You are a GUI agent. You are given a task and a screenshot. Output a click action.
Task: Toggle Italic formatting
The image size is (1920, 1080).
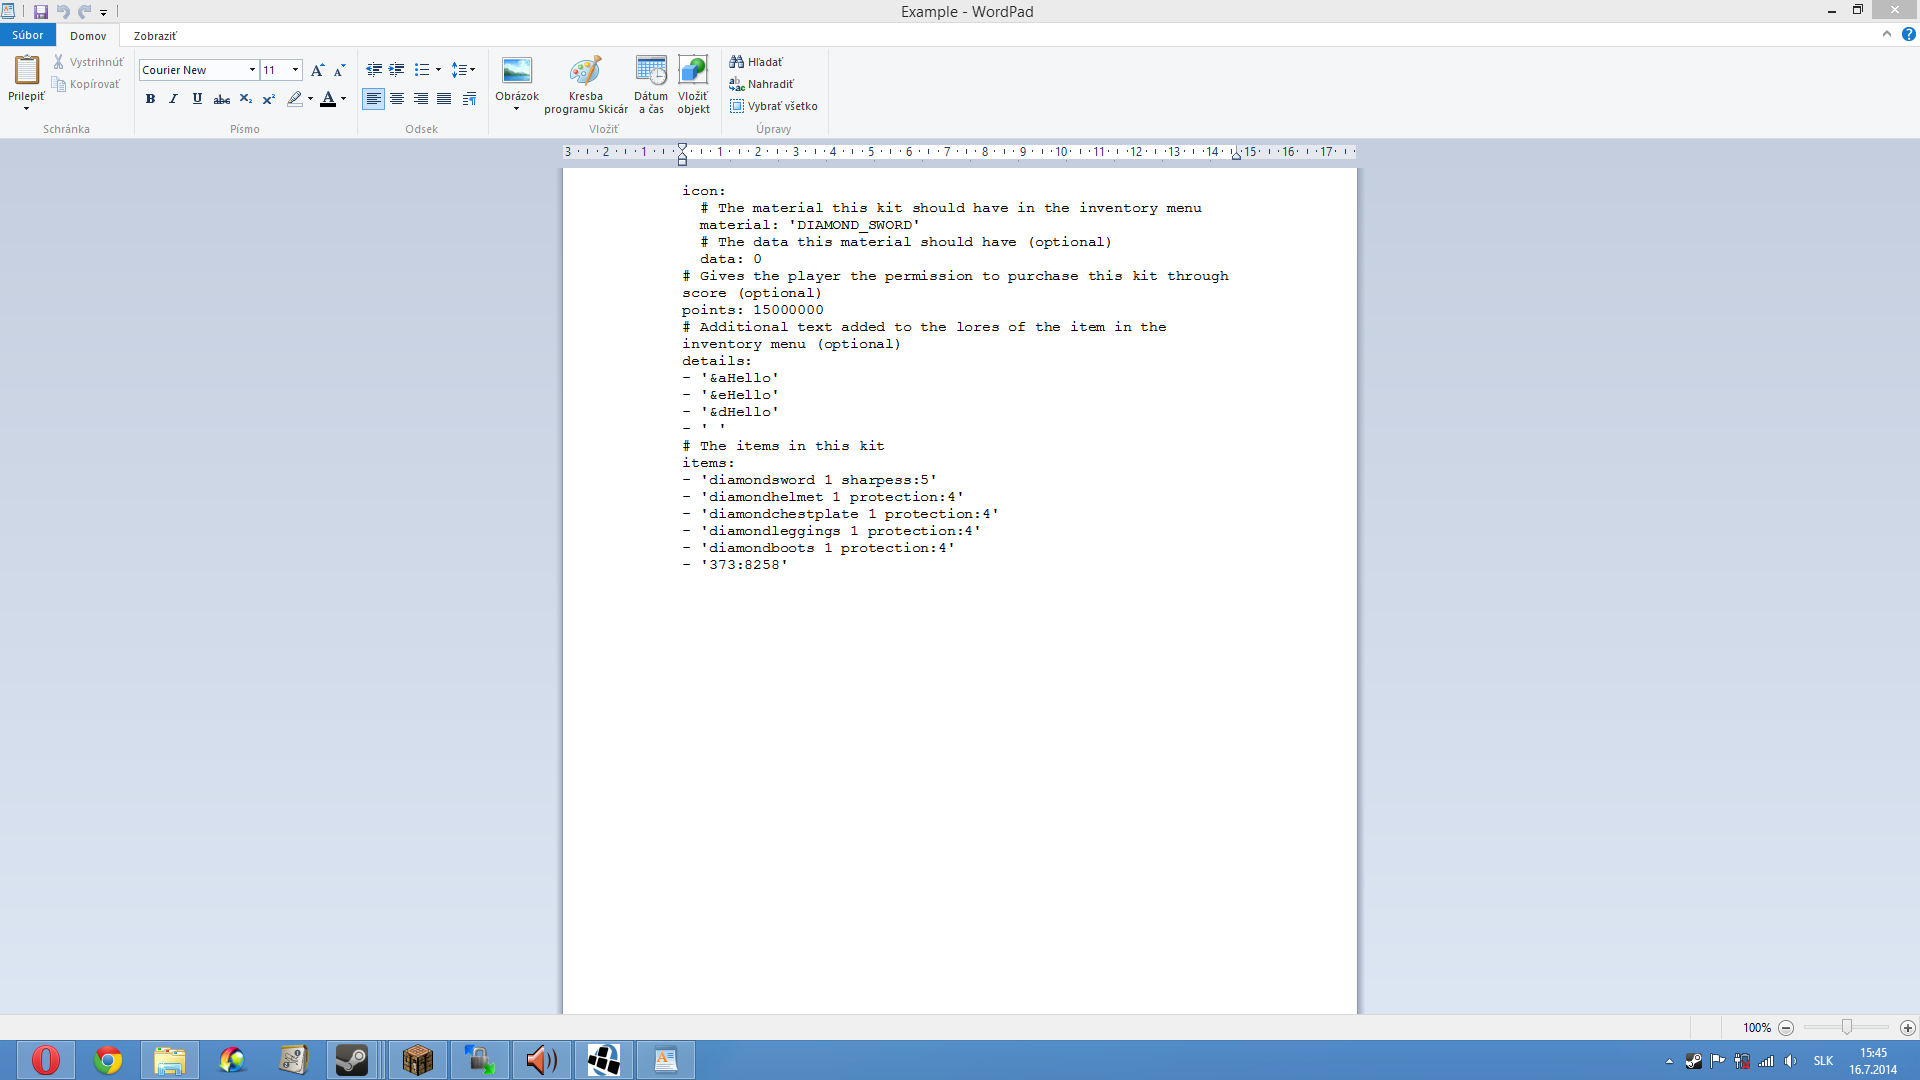174,99
